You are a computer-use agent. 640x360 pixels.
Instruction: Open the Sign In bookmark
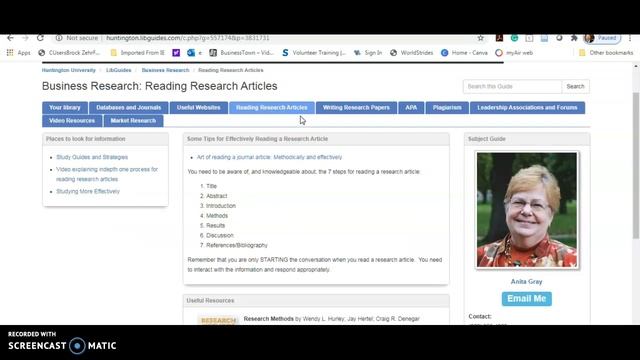pos(368,53)
